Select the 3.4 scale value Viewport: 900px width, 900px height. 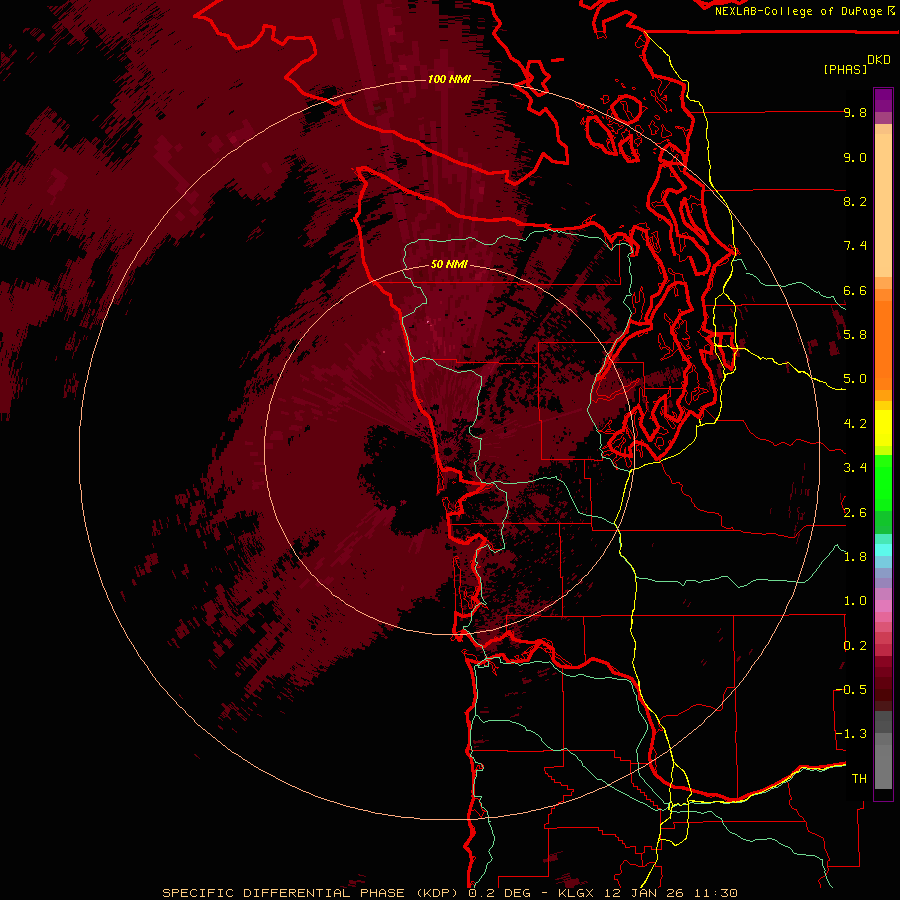point(855,468)
